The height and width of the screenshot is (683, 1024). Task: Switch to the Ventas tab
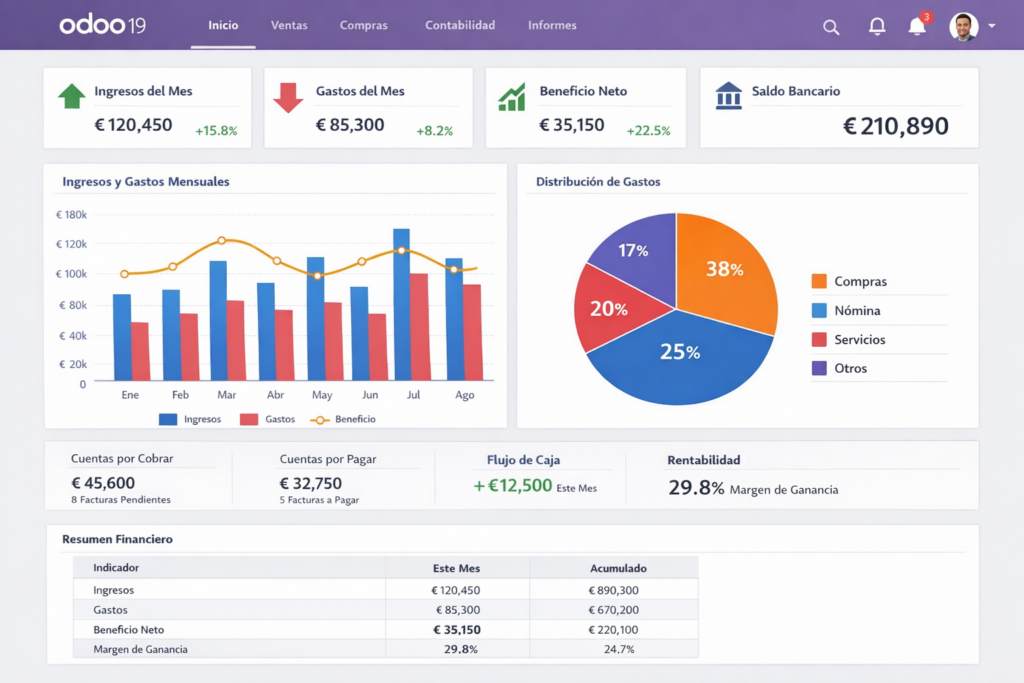click(288, 26)
